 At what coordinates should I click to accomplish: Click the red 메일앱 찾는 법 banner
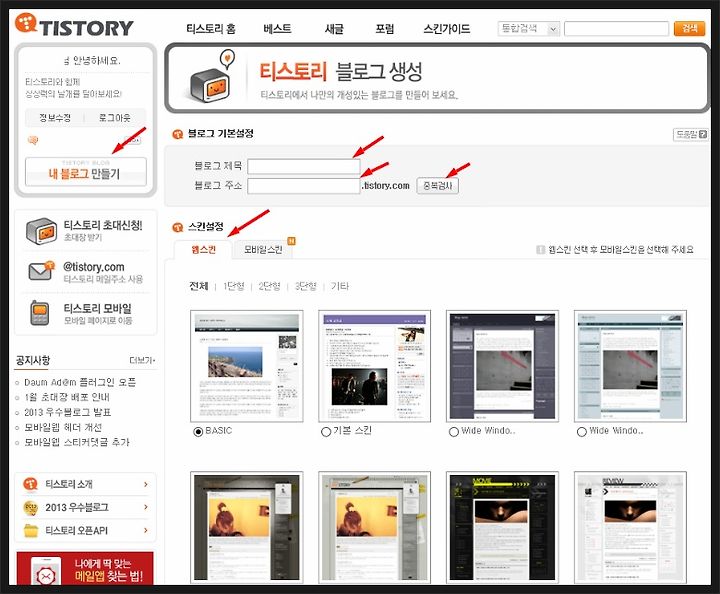85,568
